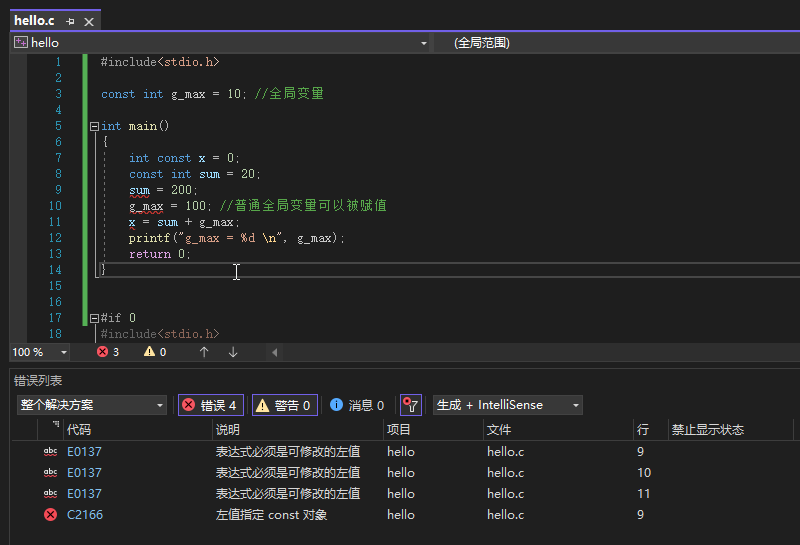Sort error list by 代码 column
800x545 pixels.
click(x=79, y=430)
